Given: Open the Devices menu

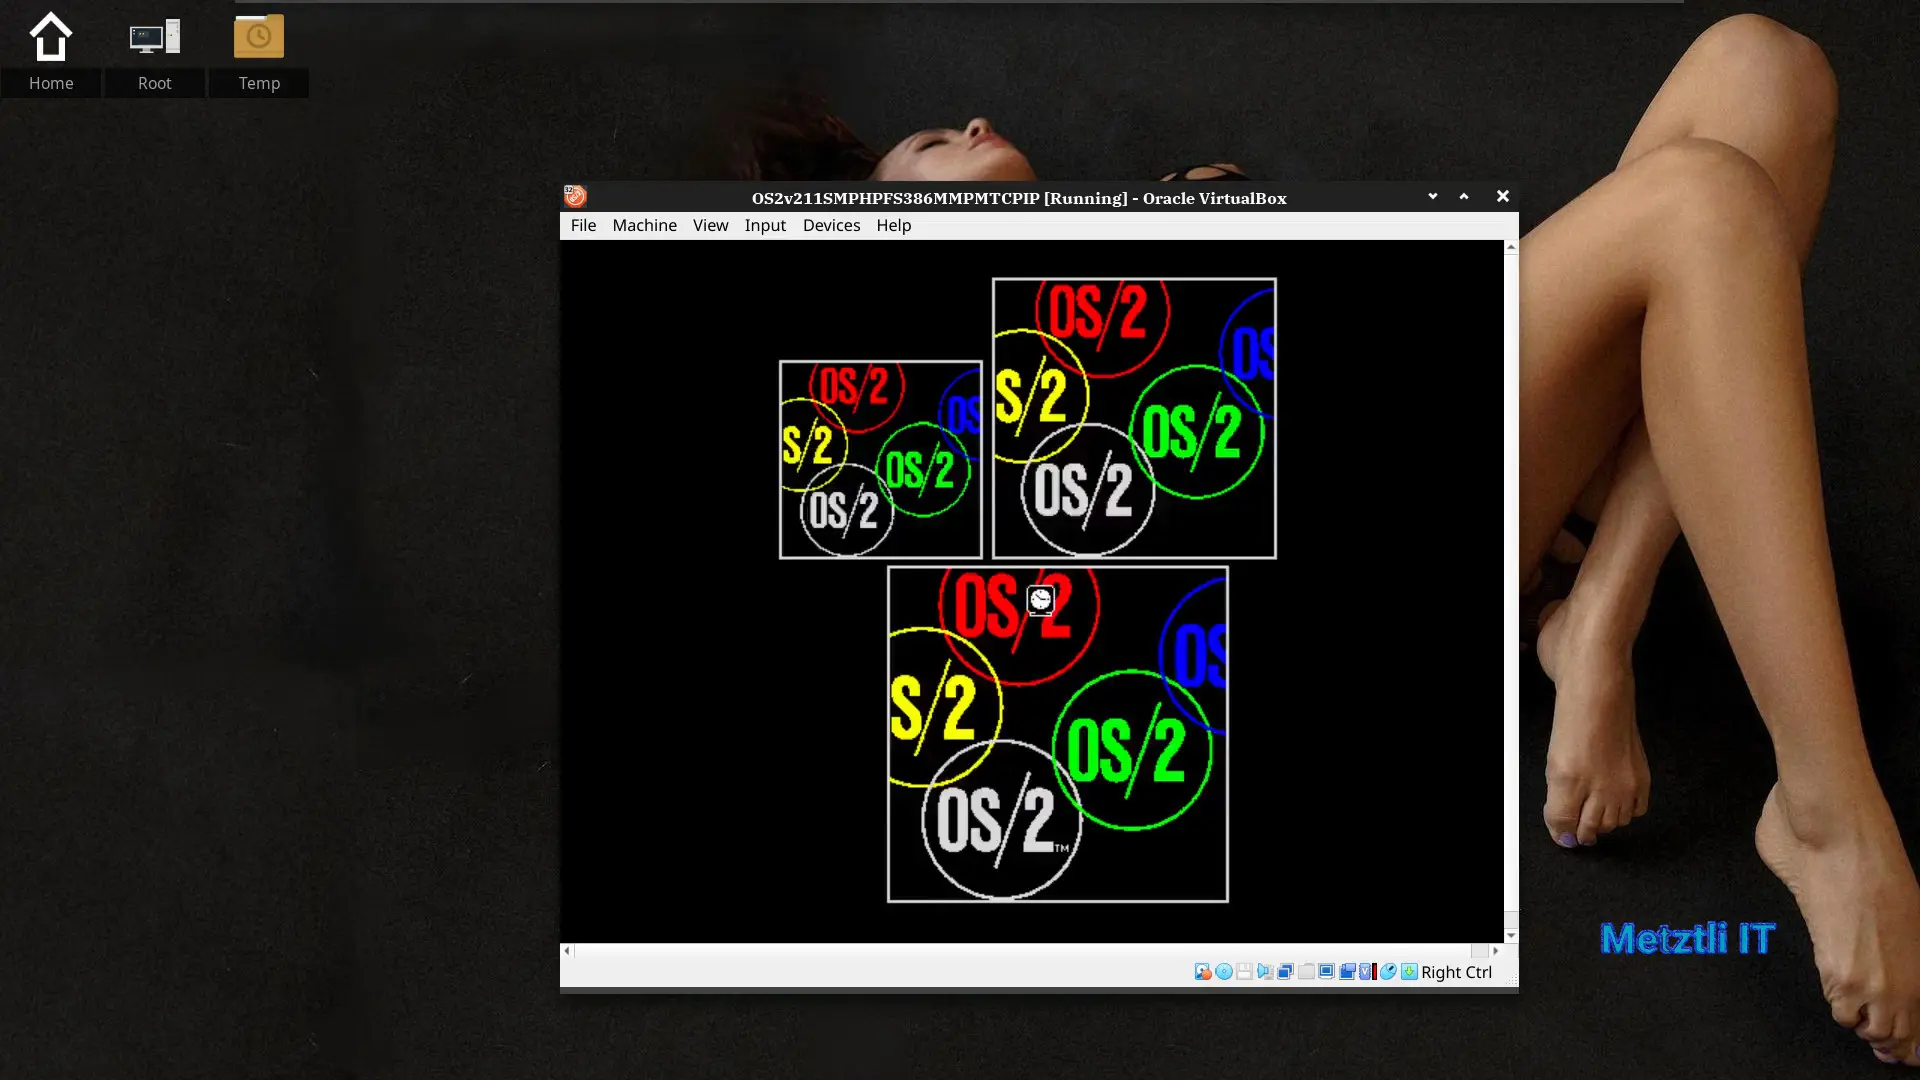Looking at the screenshot, I should pyautogui.click(x=831, y=225).
